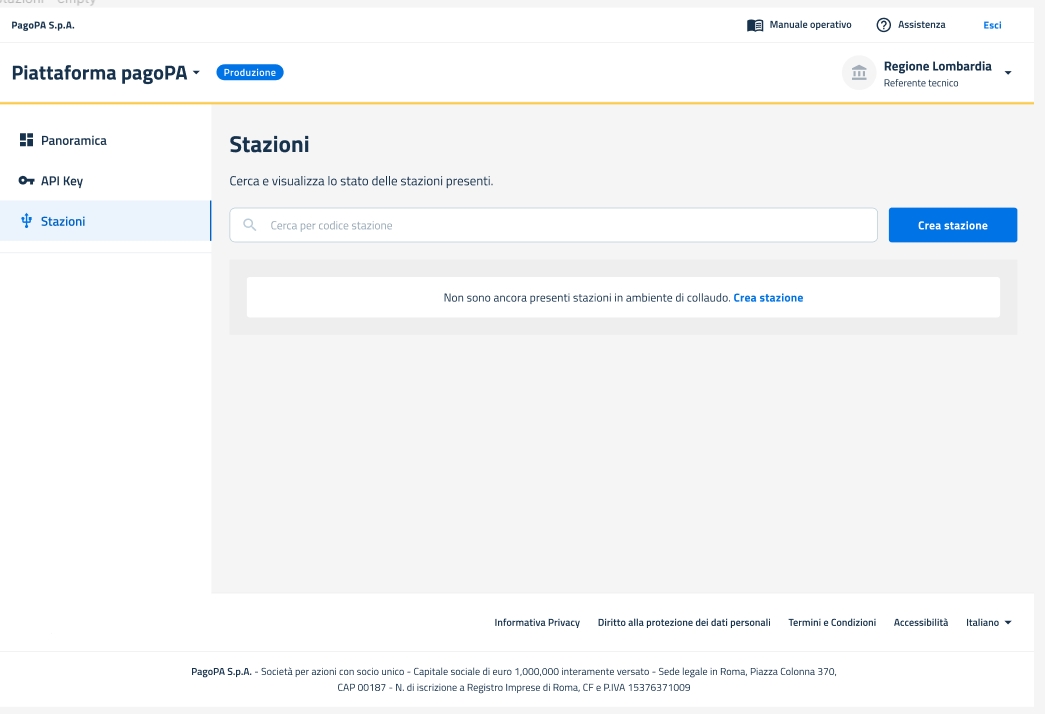The height and width of the screenshot is (714, 1045).
Task: Click the Panoramica dashboard icon
Action: click(x=27, y=141)
